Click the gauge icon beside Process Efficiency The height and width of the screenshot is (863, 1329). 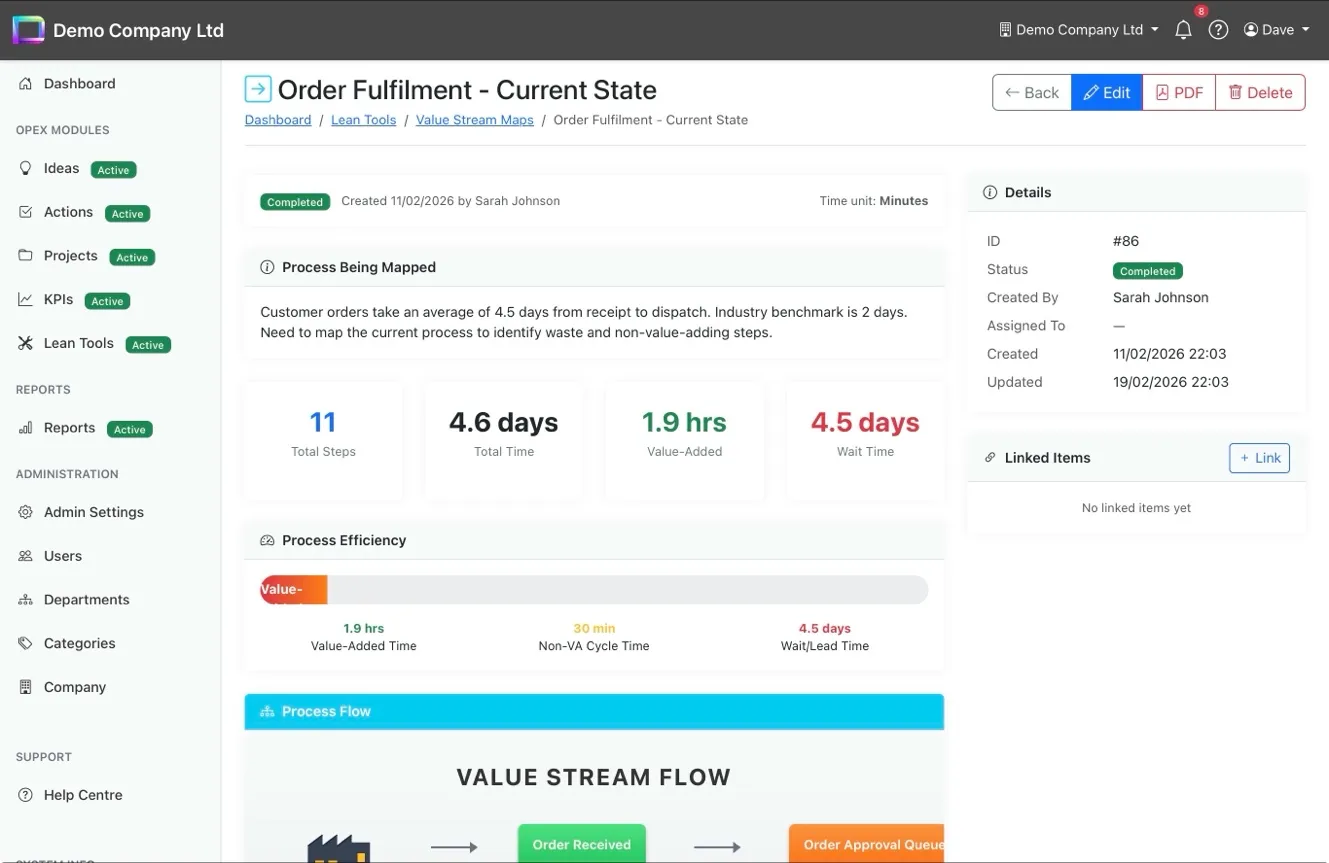pyautogui.click(x=266, y=539)
